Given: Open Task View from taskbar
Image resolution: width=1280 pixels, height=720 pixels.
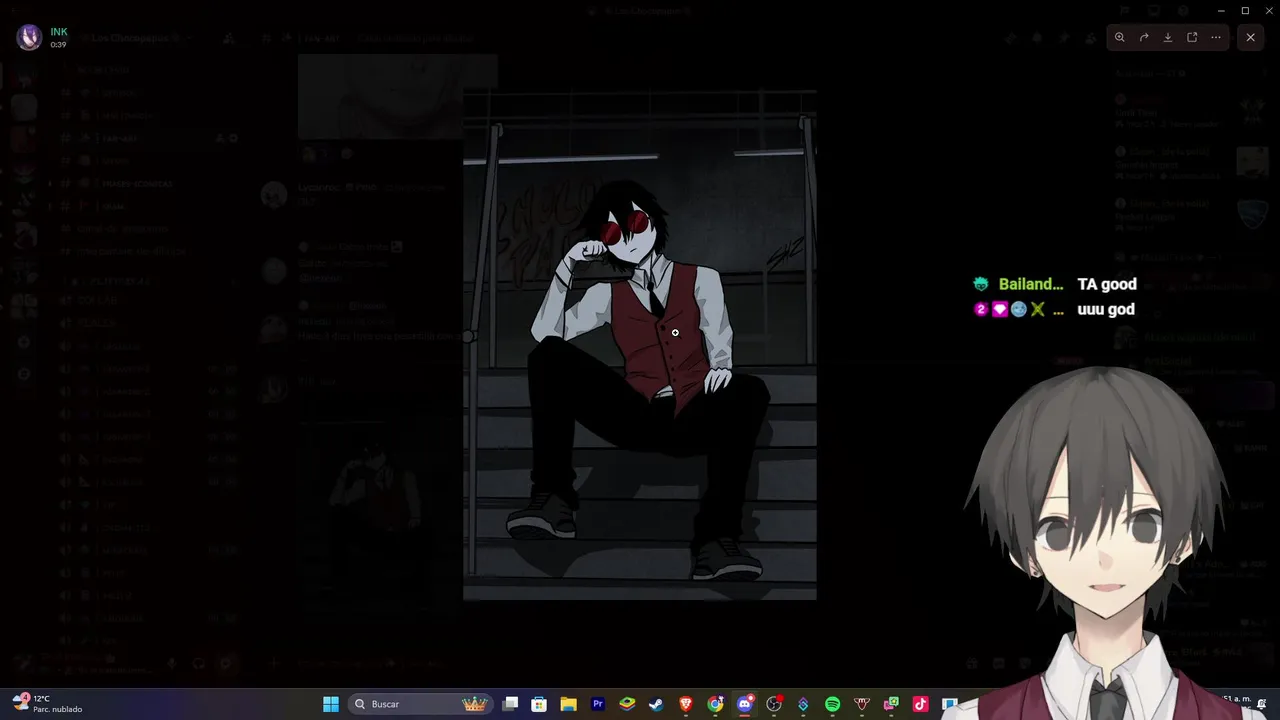Looking at the screenshot, I should (510, 704).
